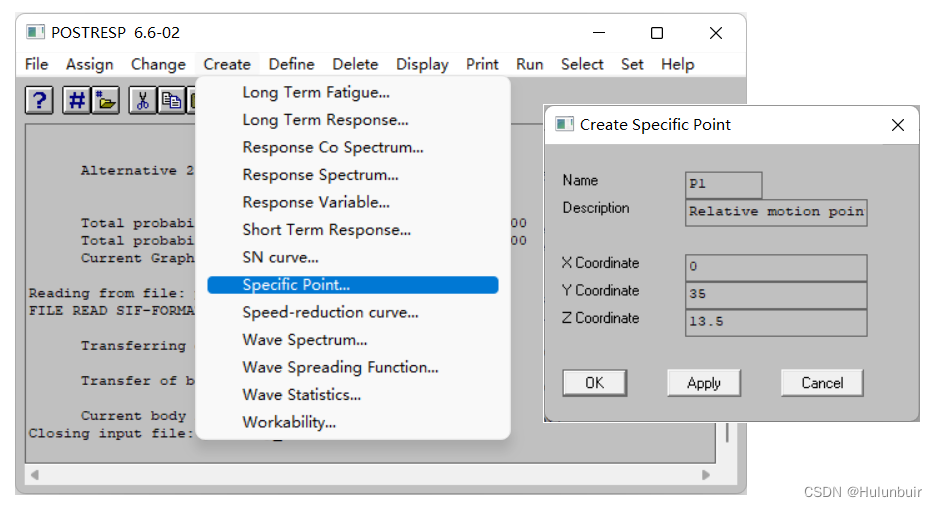
Task: Click the Name field containing P1
Action: point(724,185)
